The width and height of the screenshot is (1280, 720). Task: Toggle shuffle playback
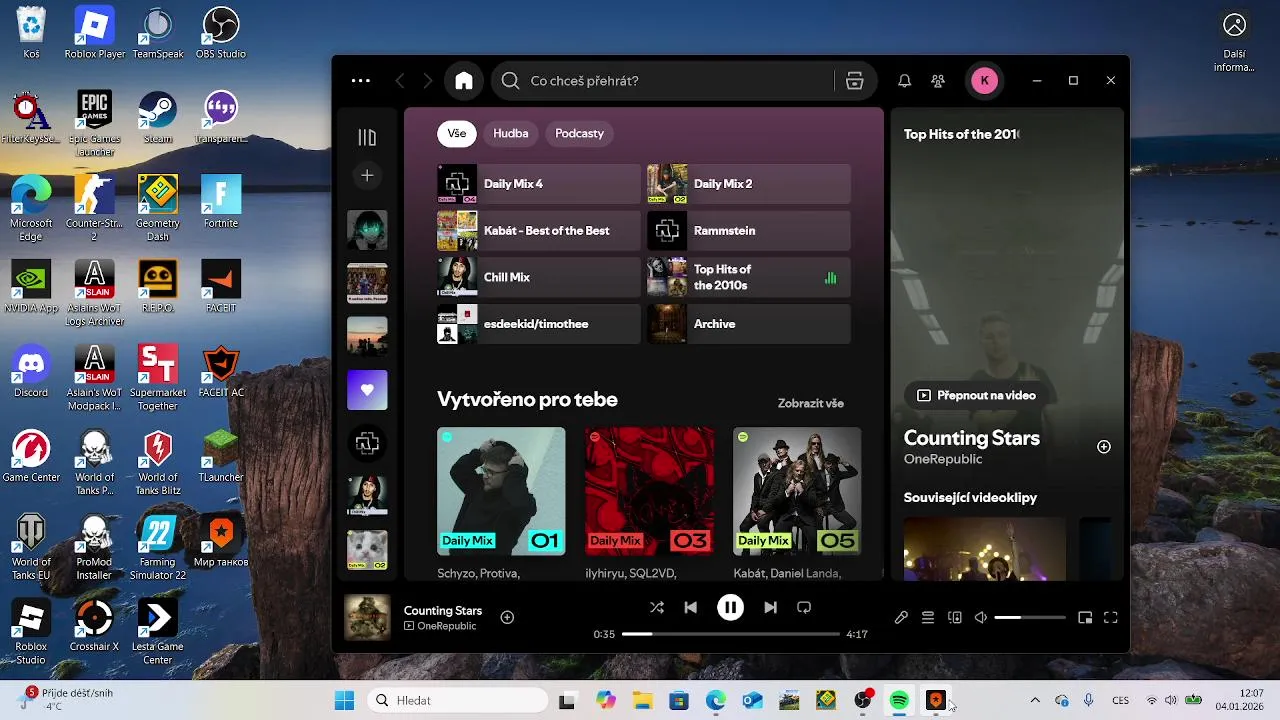(656, 607)
